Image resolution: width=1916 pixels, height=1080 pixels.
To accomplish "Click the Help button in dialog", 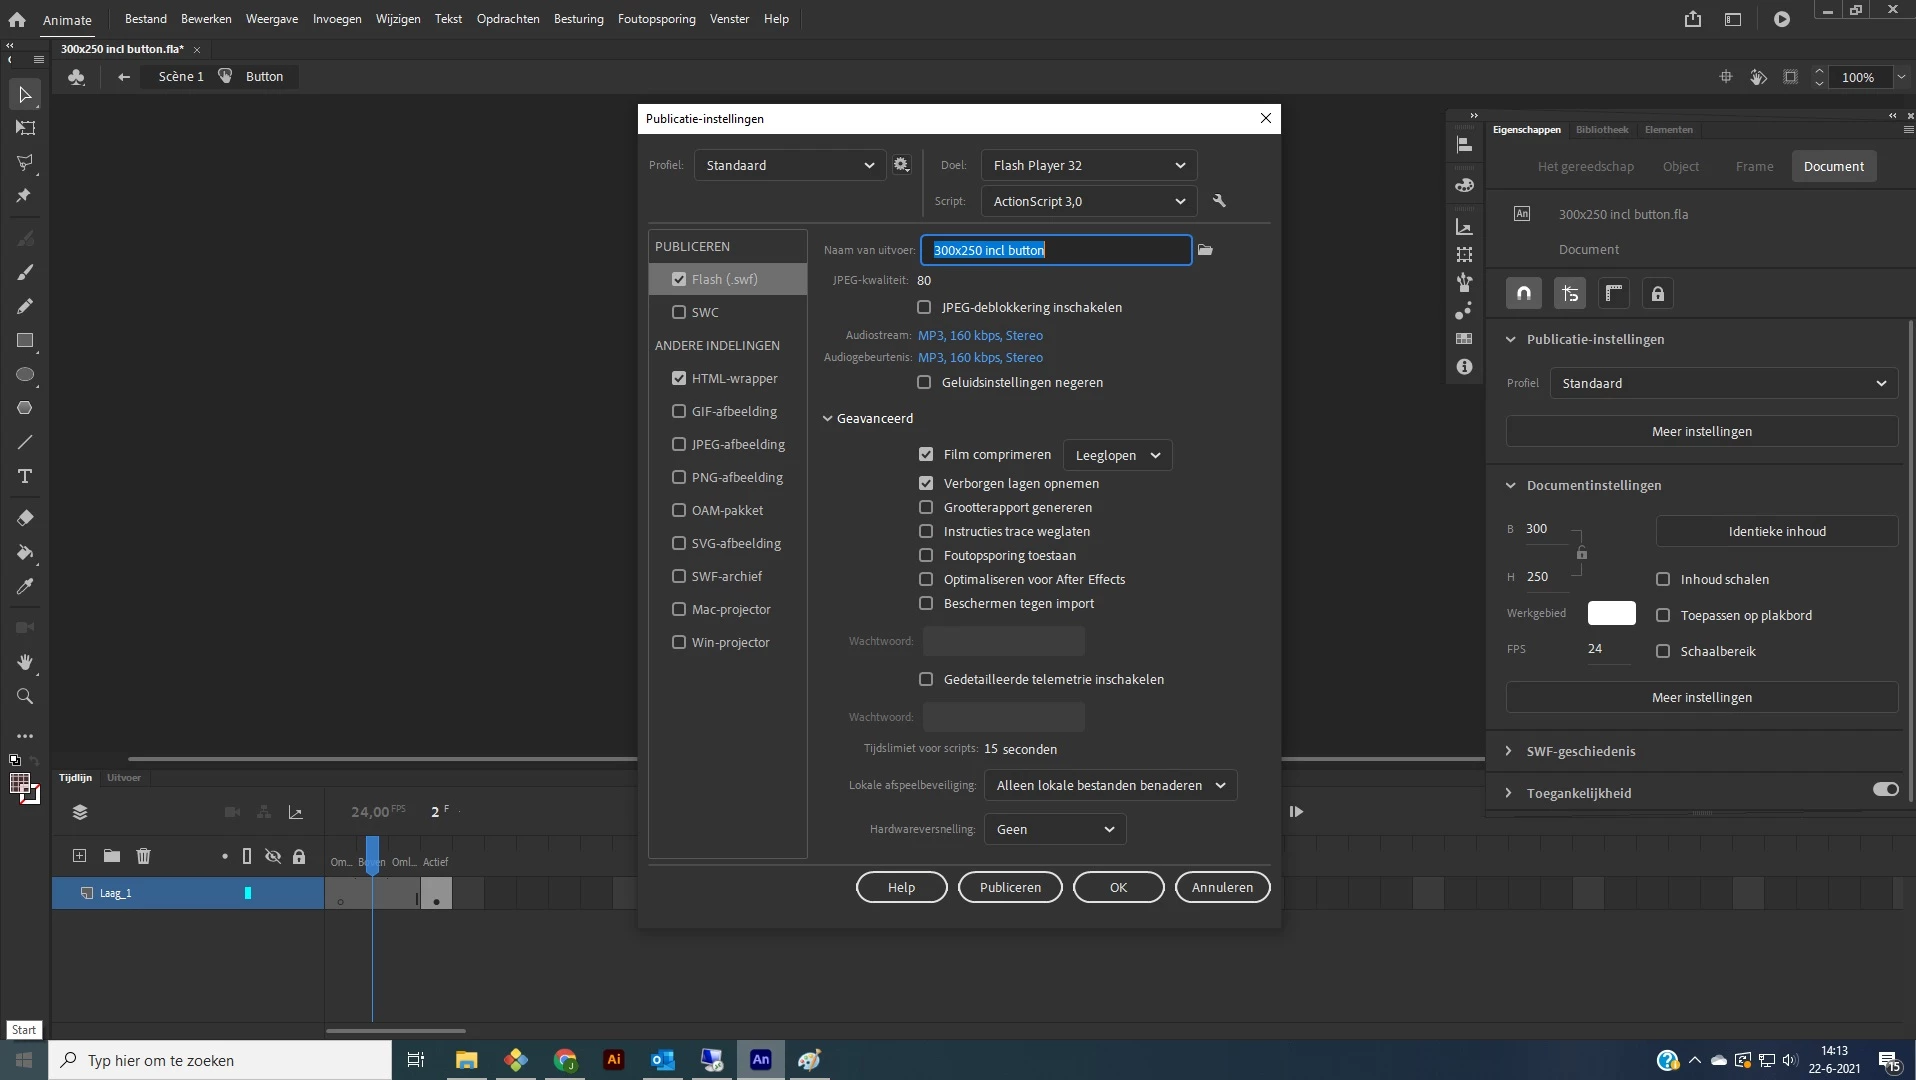I will point(901,887).
